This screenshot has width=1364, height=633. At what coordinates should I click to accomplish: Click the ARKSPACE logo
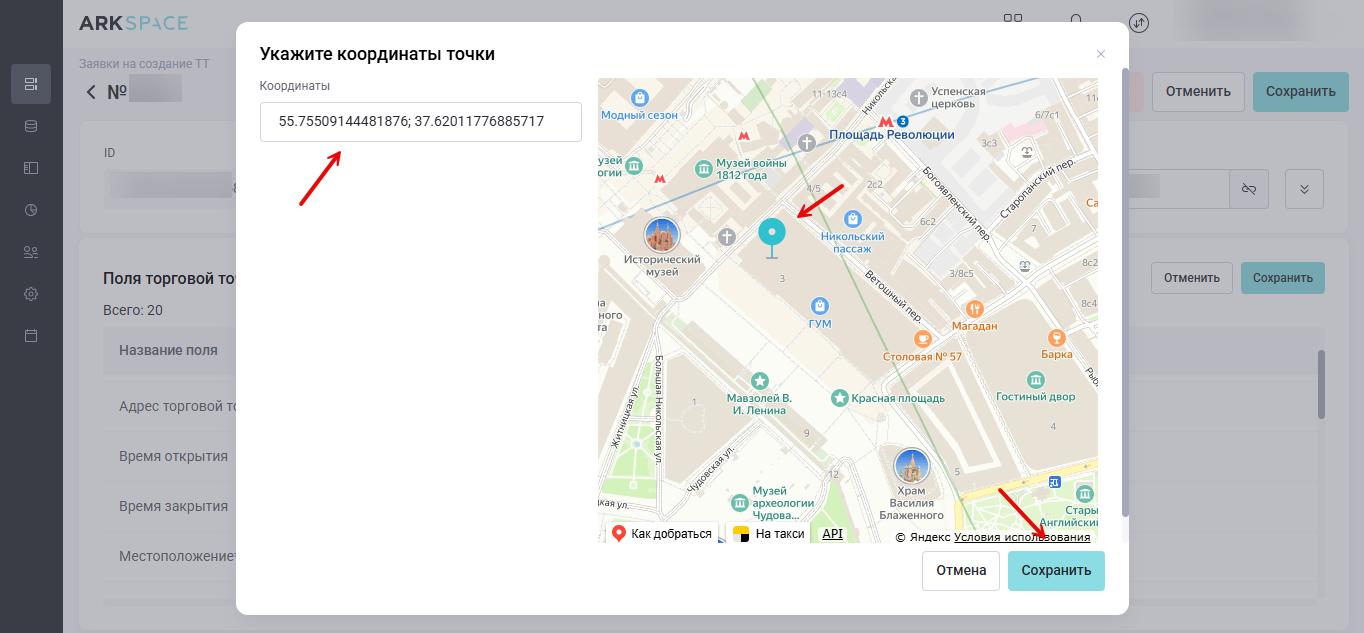click(133, 22)
